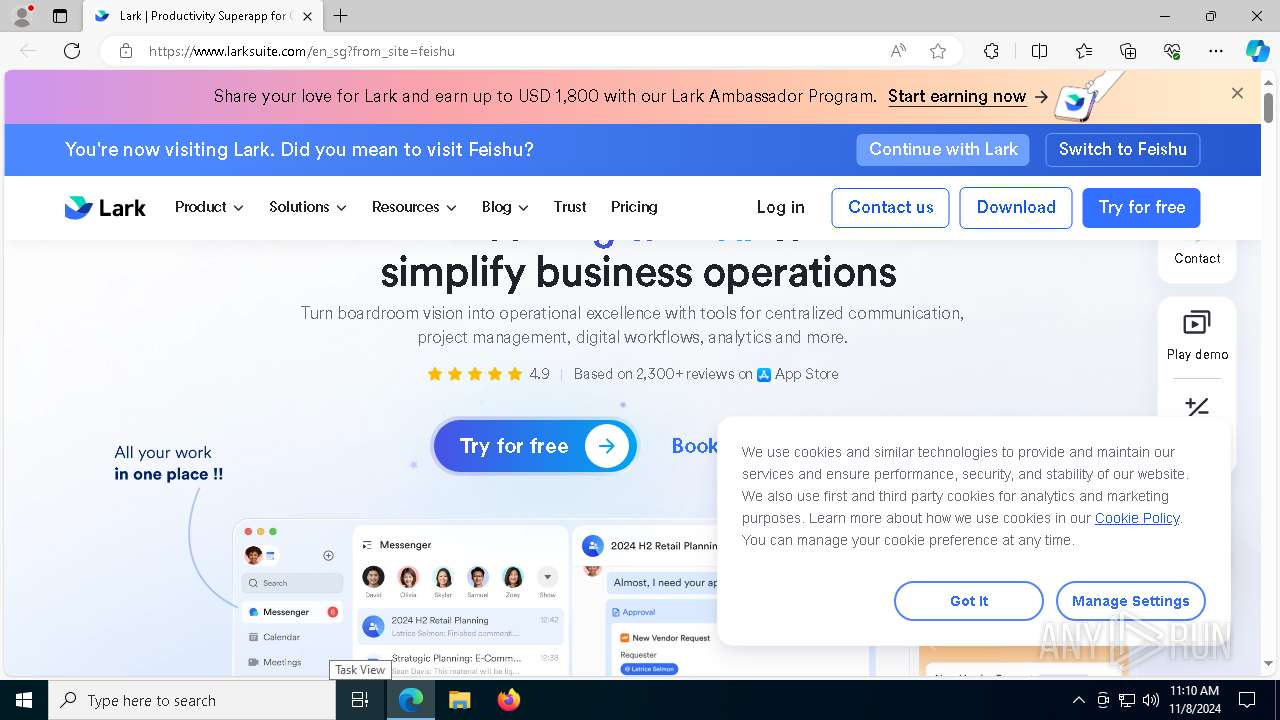Open a new browser tab
1280x720 pixels.
[x=341, y=16]
